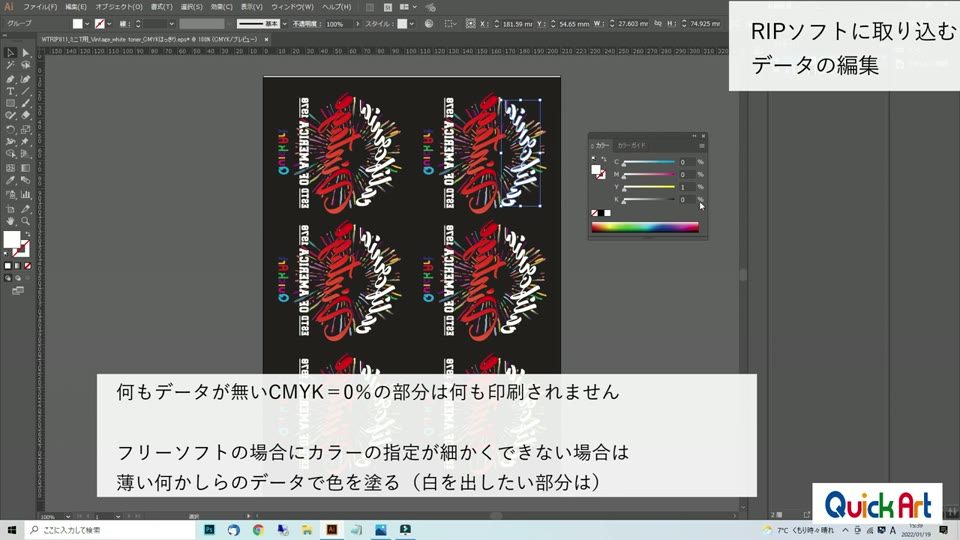Select the Direct Selection tool

[26, 53]
